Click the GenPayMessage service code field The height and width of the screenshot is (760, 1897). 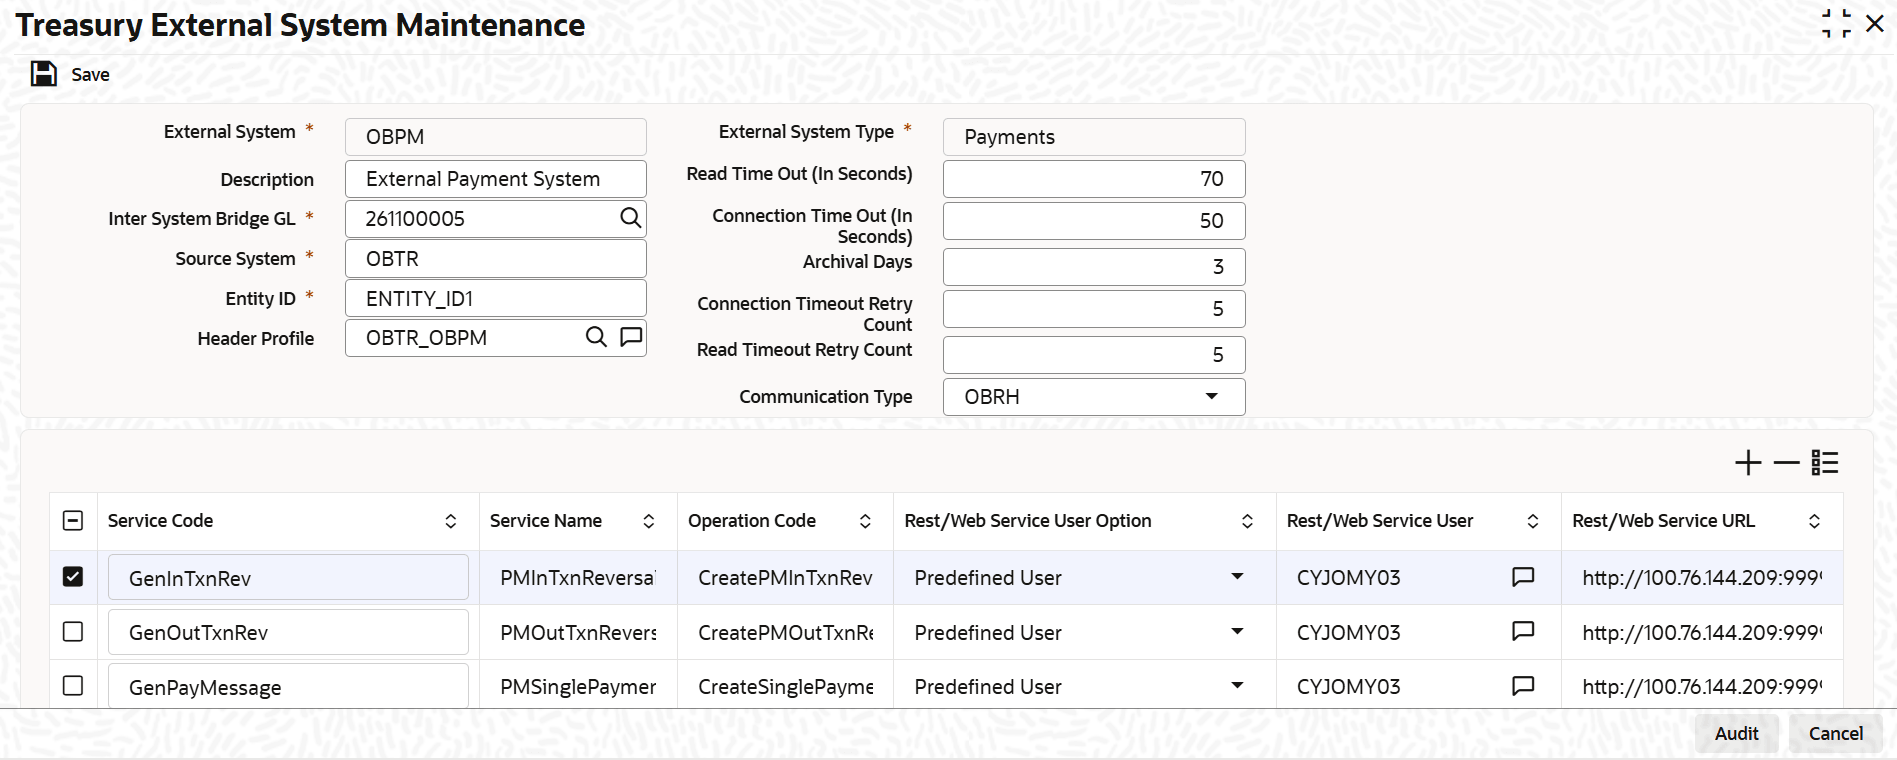click(x=288, y=687)
